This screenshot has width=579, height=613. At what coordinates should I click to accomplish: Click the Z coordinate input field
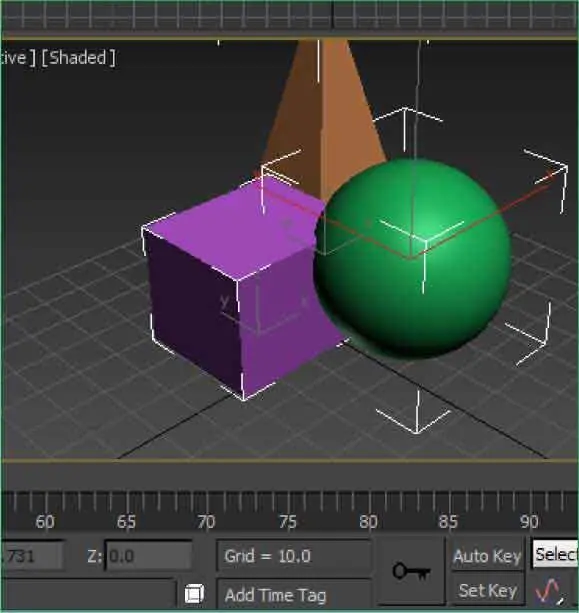[x=149, y=556]
